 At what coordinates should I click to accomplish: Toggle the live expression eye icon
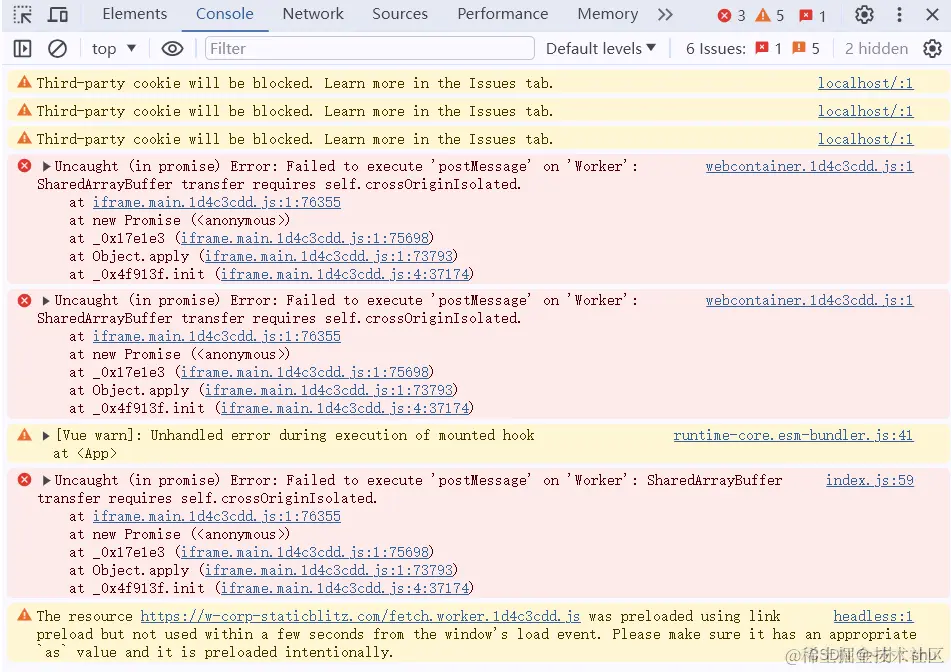pyautogui.click(x=172, y=49)
